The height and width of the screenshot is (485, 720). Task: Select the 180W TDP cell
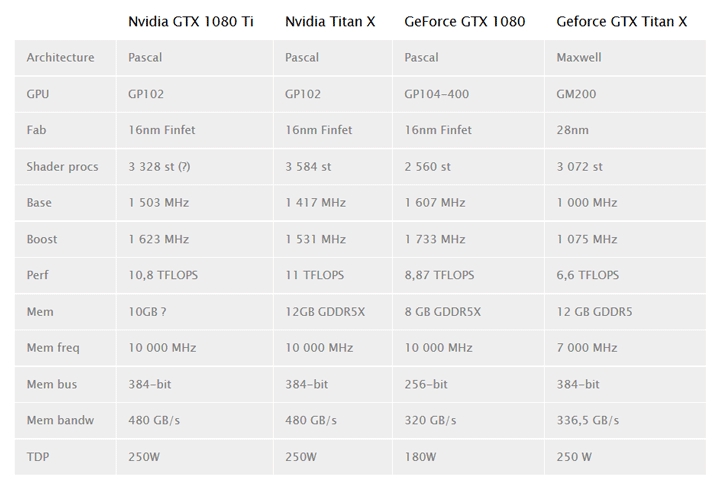click(x=421, y=456)
